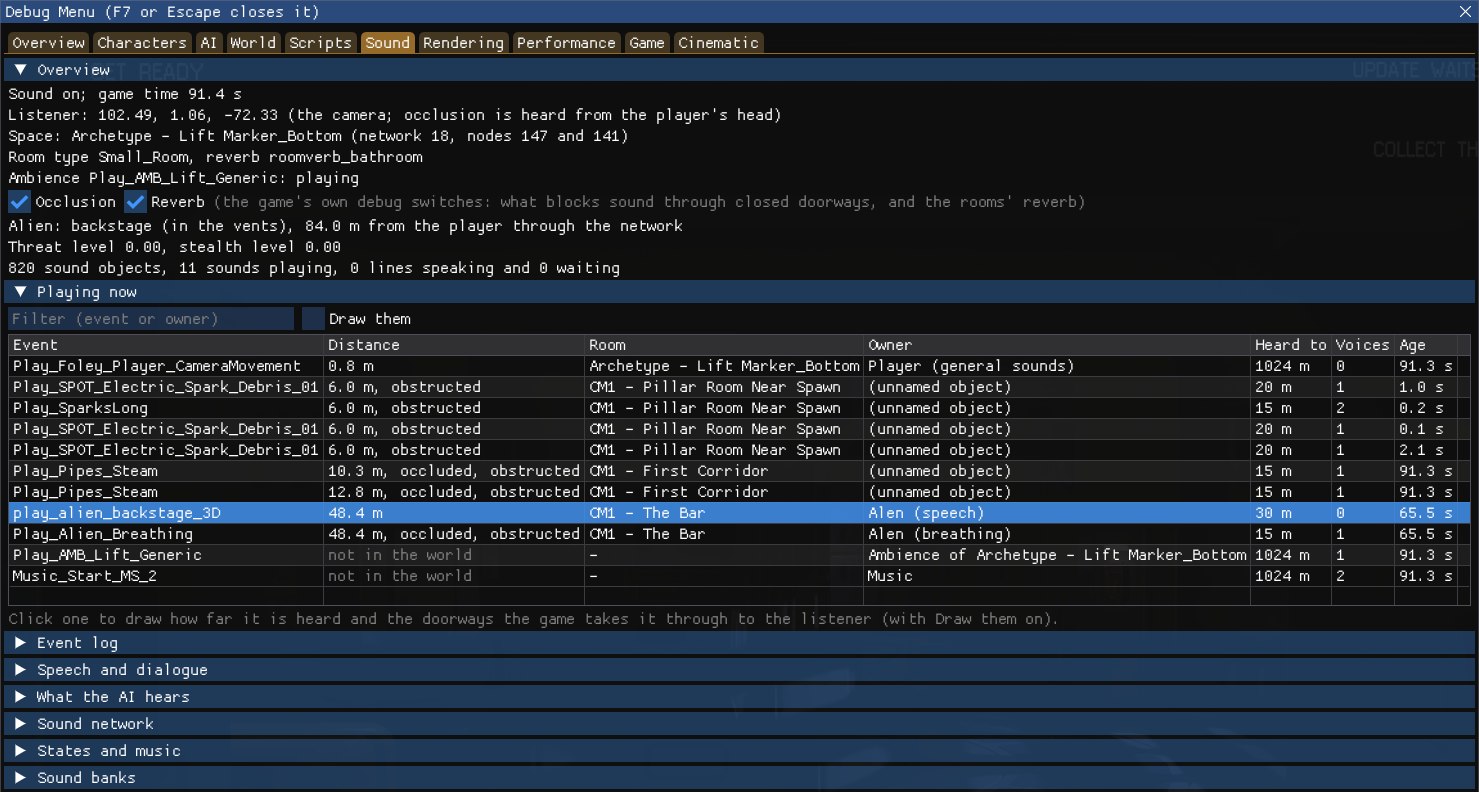The height and width of the screenshot is (792, 1479).
Task: Sort the table by Event column header
Action: (167, 345)
